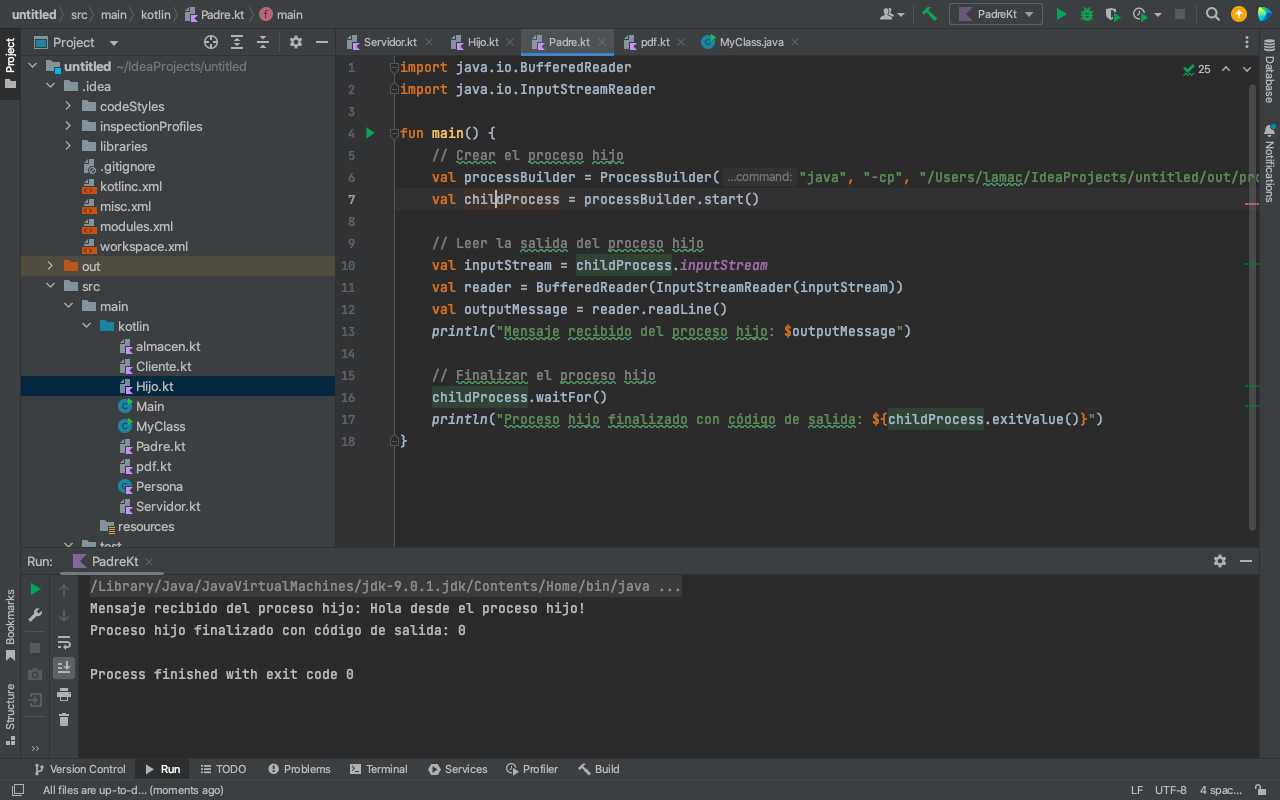Screen dimensions: 1280x800
Task: Open the Terminal tool window tab
Action: point(378,769)
